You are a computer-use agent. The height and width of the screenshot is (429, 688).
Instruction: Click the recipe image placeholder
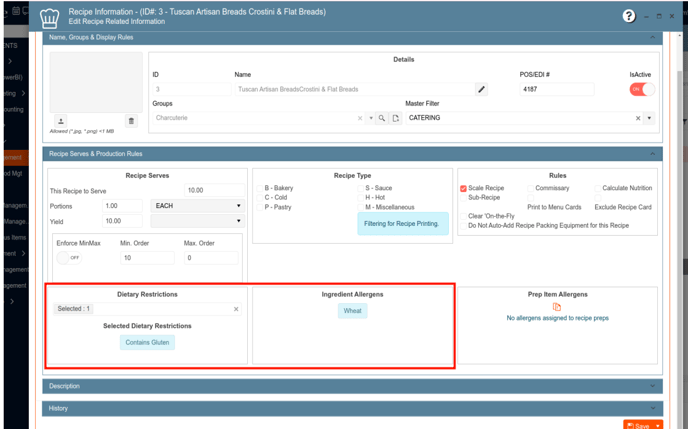[96, 82]
